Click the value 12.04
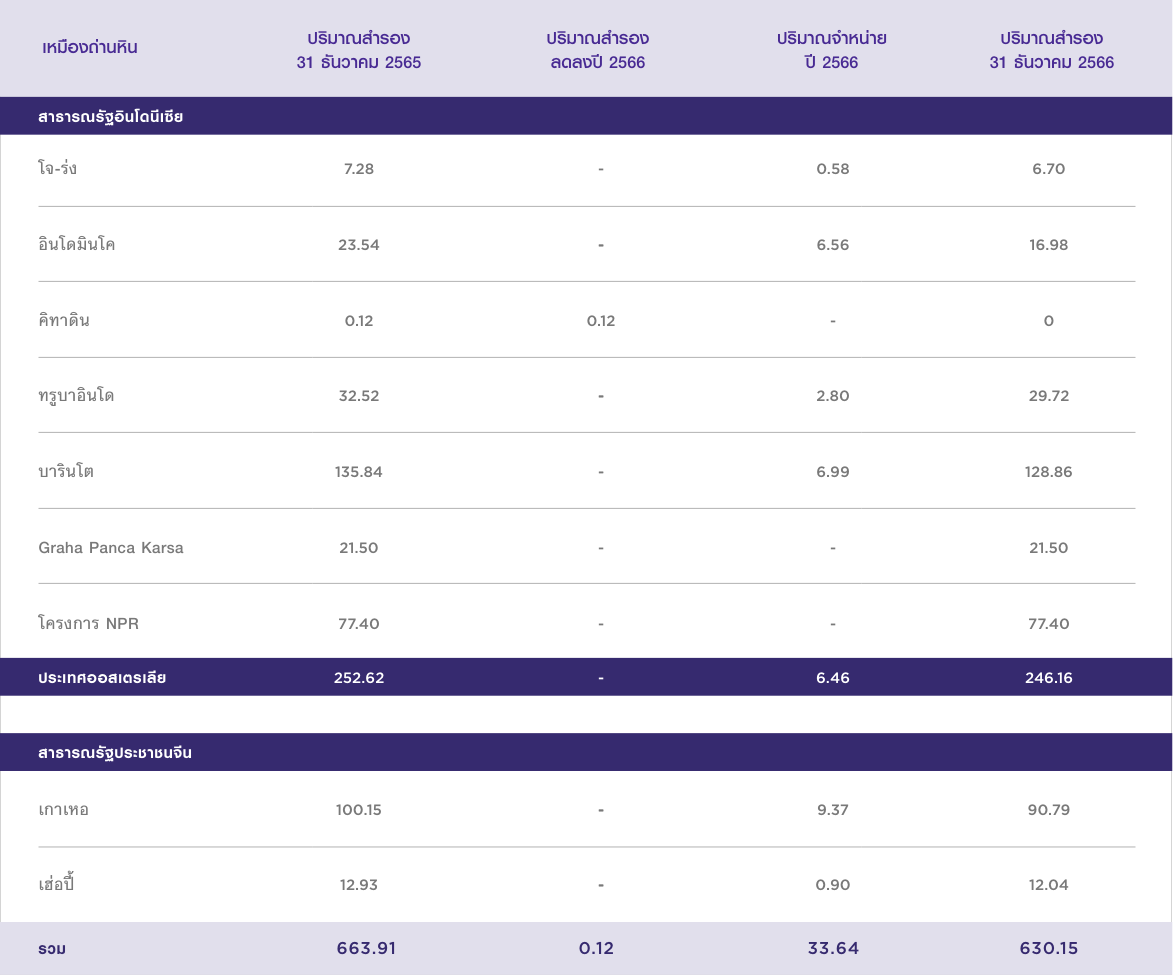Image resolution: width=1173 pixels, height=975 pixels. (1049, 885)
